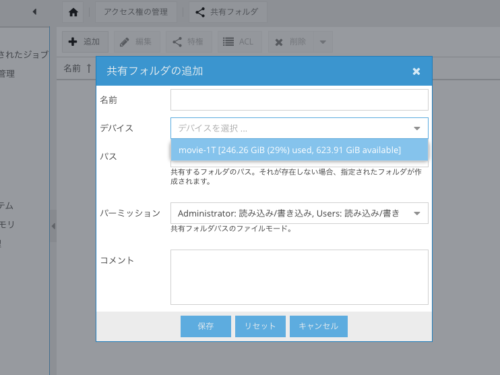The width and height of the screenshot is (500, 375).
Task: Click the ACL list toolbar button
Action: [240, 42]
